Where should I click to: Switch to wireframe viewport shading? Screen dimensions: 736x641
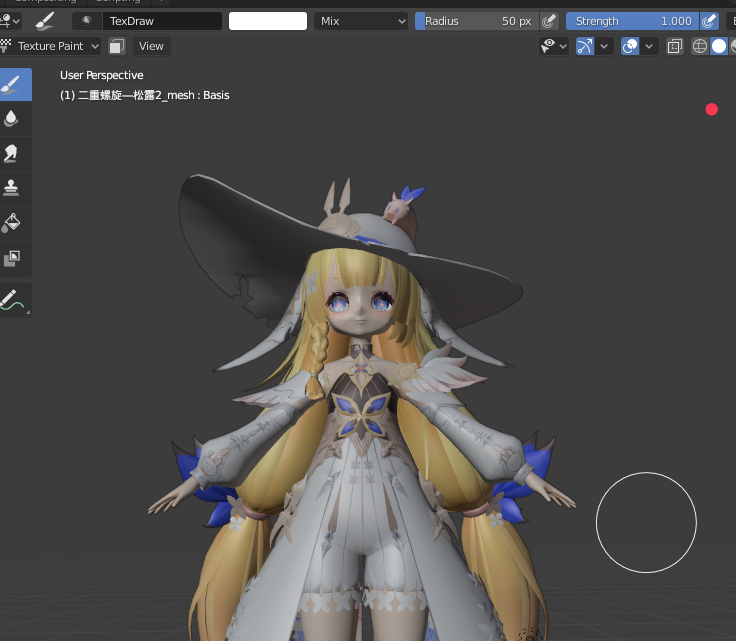click(700, 46)
